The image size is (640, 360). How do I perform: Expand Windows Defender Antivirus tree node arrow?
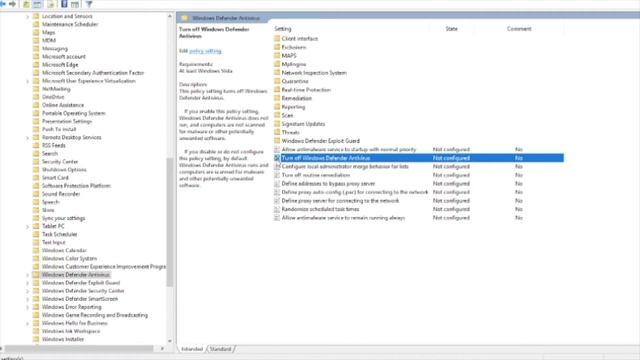(28, 275)
